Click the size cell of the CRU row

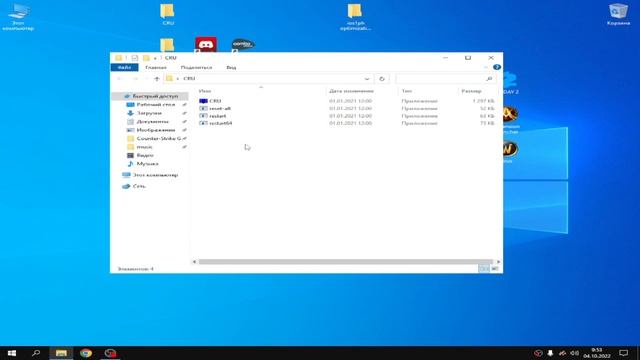[483, 101]
